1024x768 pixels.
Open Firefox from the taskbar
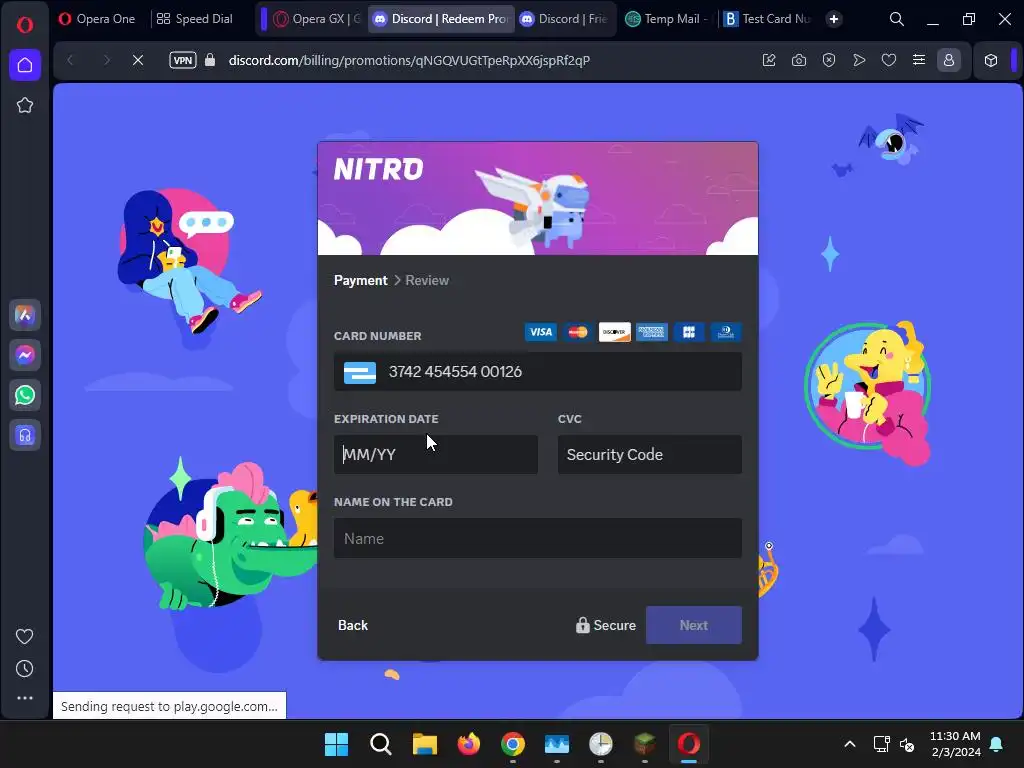pyautogui.click(x=468, y=744)
